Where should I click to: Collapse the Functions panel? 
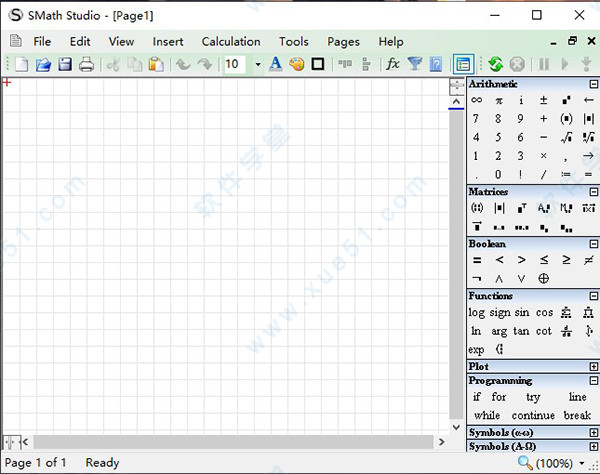[593, 296]
